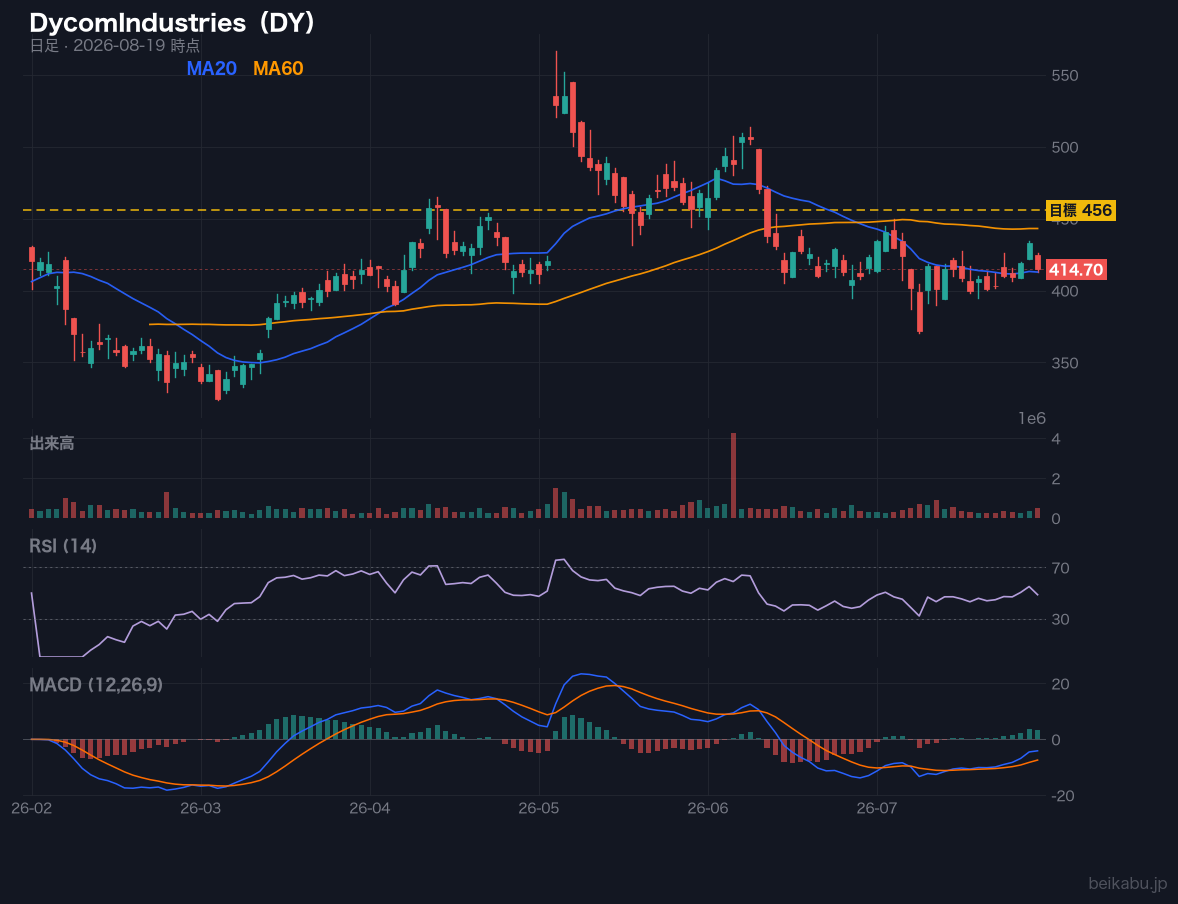
Task: Click the 26-03 date axis label
Action: (201, 809)
